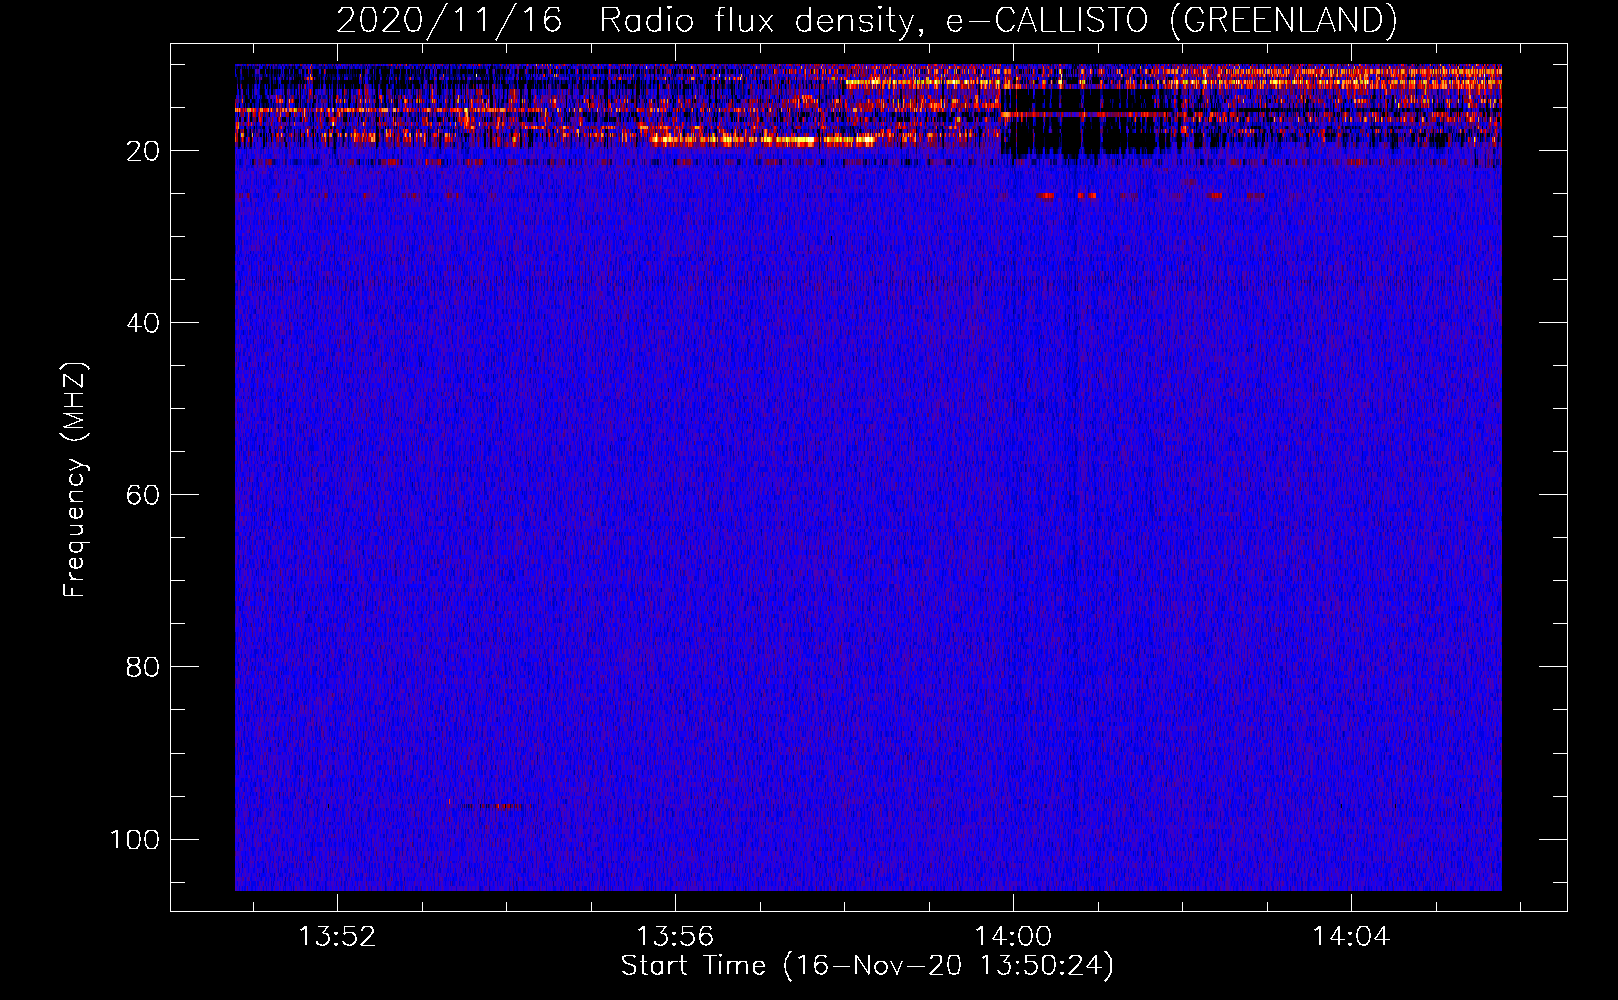Click the '20' frequency tick label
The width and height of the screenshot is (1618, 1000).
tap(143, 151)
